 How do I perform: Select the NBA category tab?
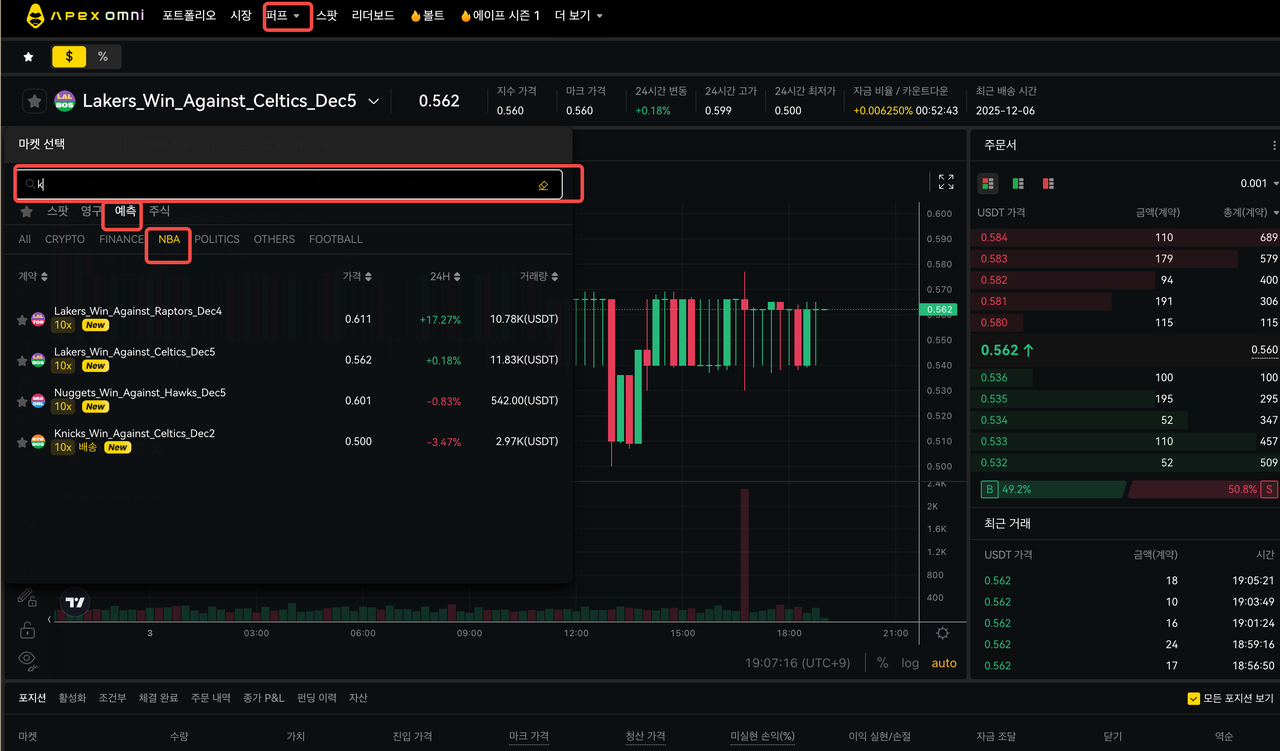(x=169, y=240)
